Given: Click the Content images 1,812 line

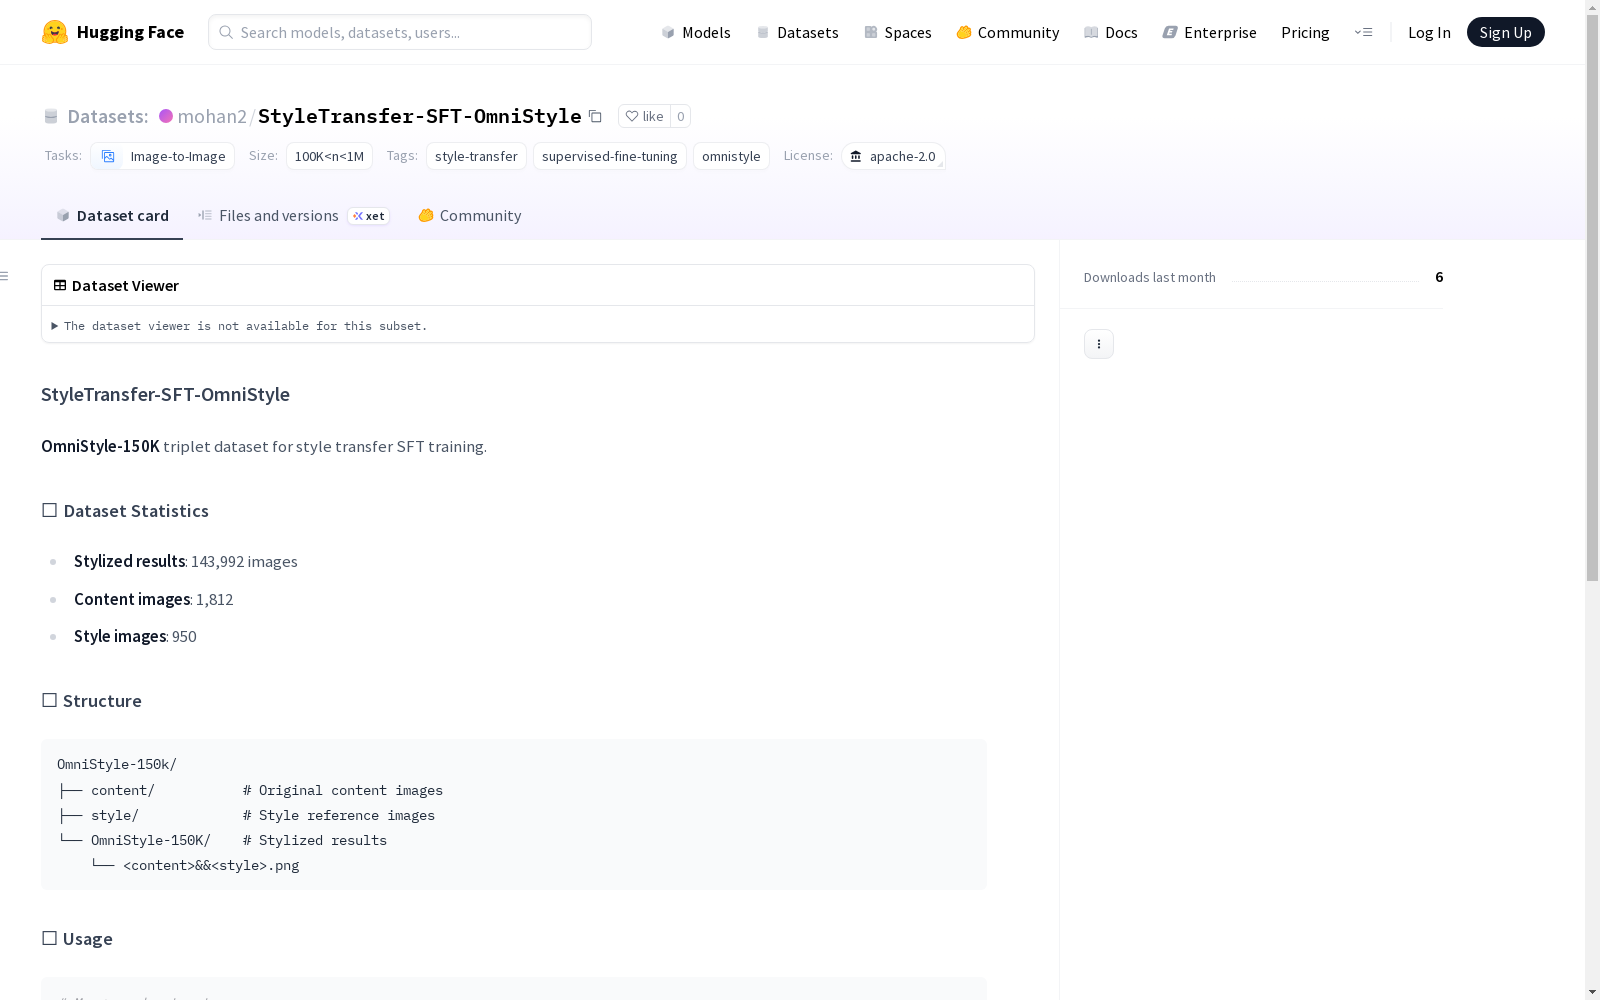Looking at the screenshot, I should (154, 599).
